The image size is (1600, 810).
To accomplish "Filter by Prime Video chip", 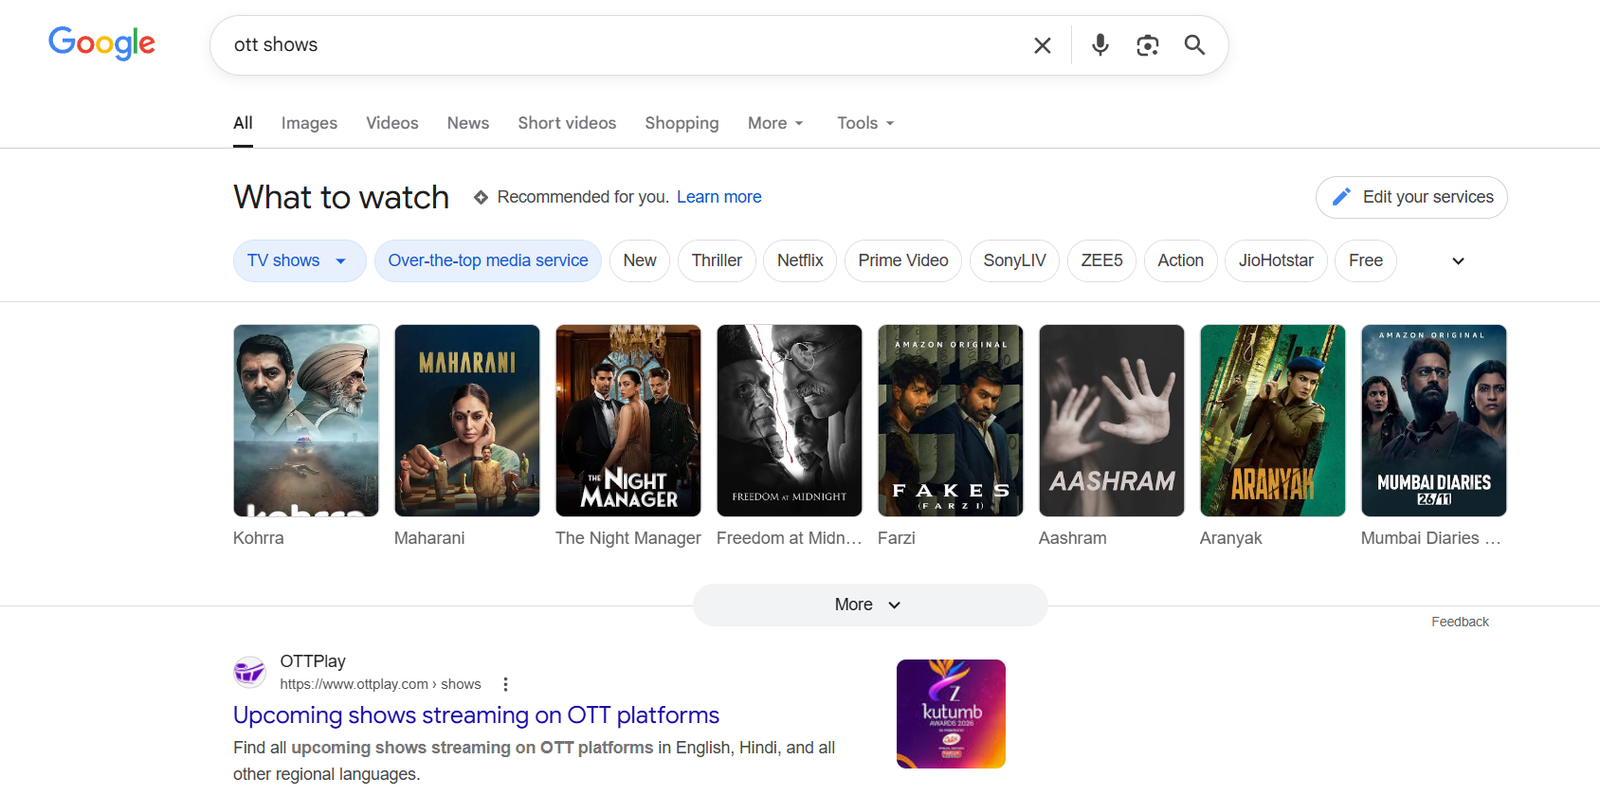I will click(x=903, y=261).
